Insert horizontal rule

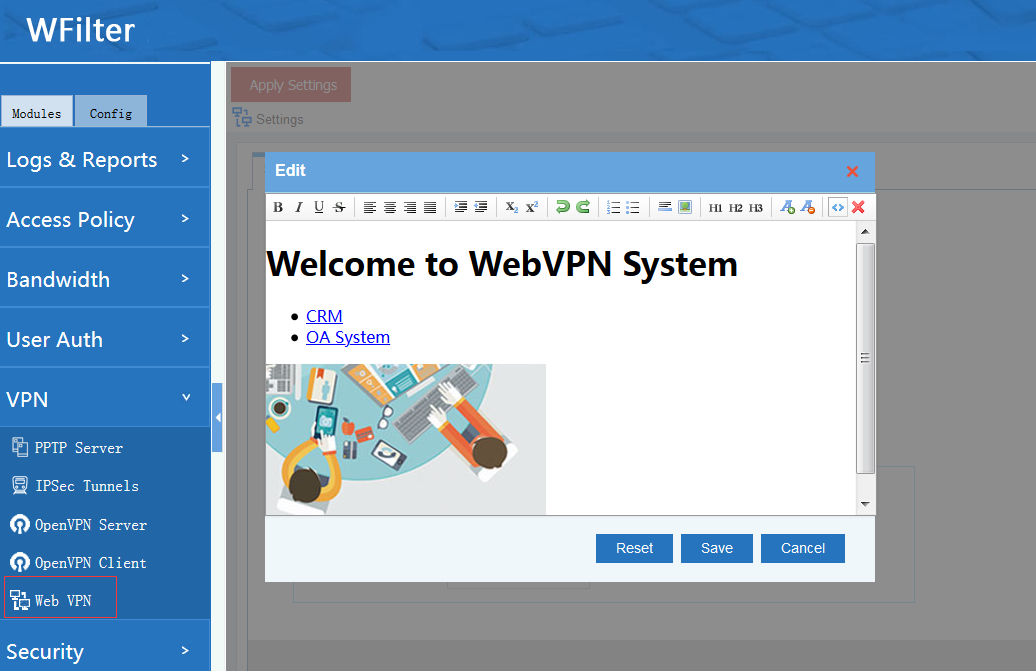665,207
